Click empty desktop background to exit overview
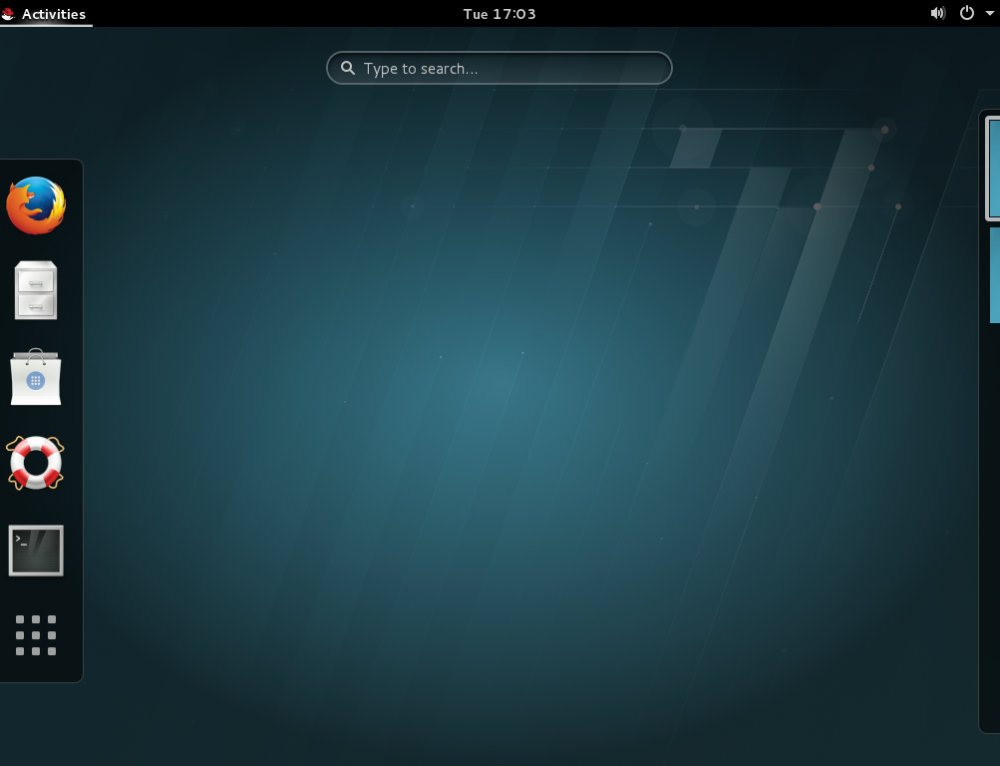 [500, 450]
